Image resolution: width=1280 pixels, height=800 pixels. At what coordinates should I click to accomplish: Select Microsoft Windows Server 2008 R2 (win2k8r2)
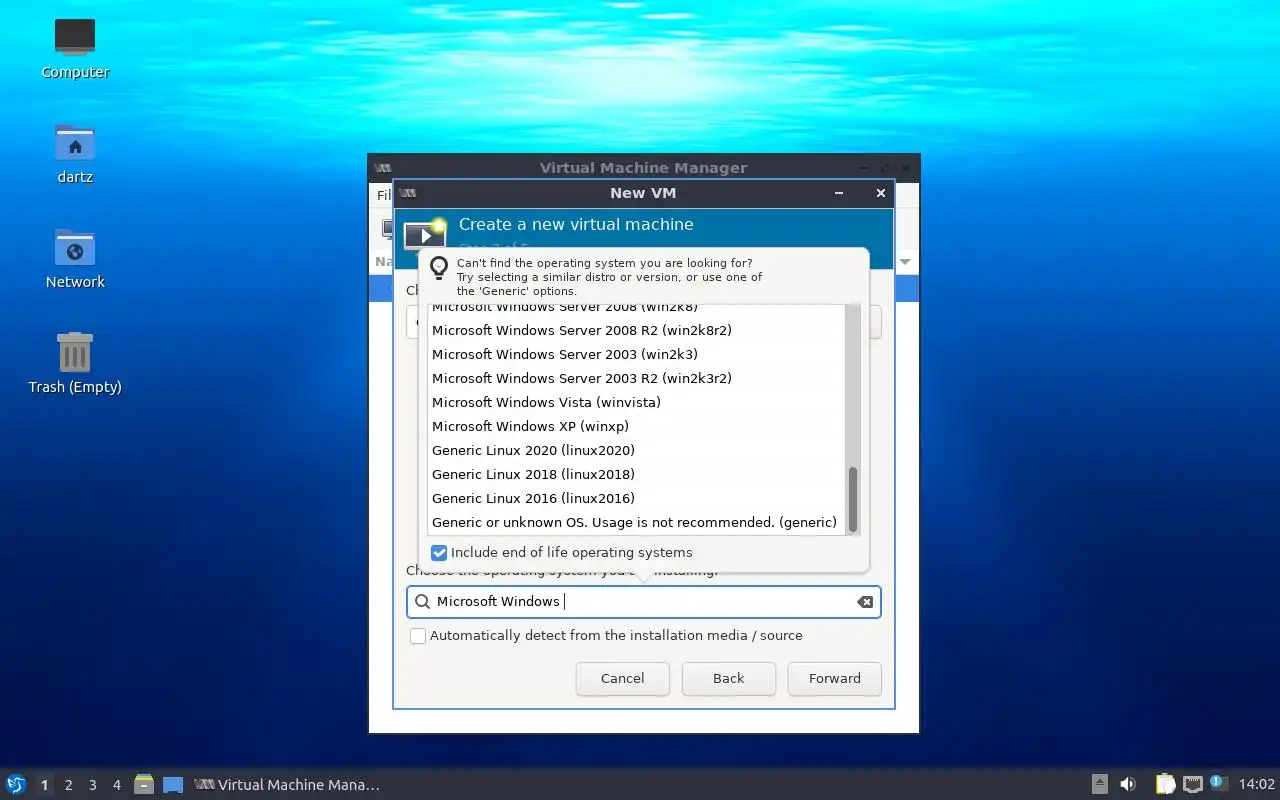[636, 330]
